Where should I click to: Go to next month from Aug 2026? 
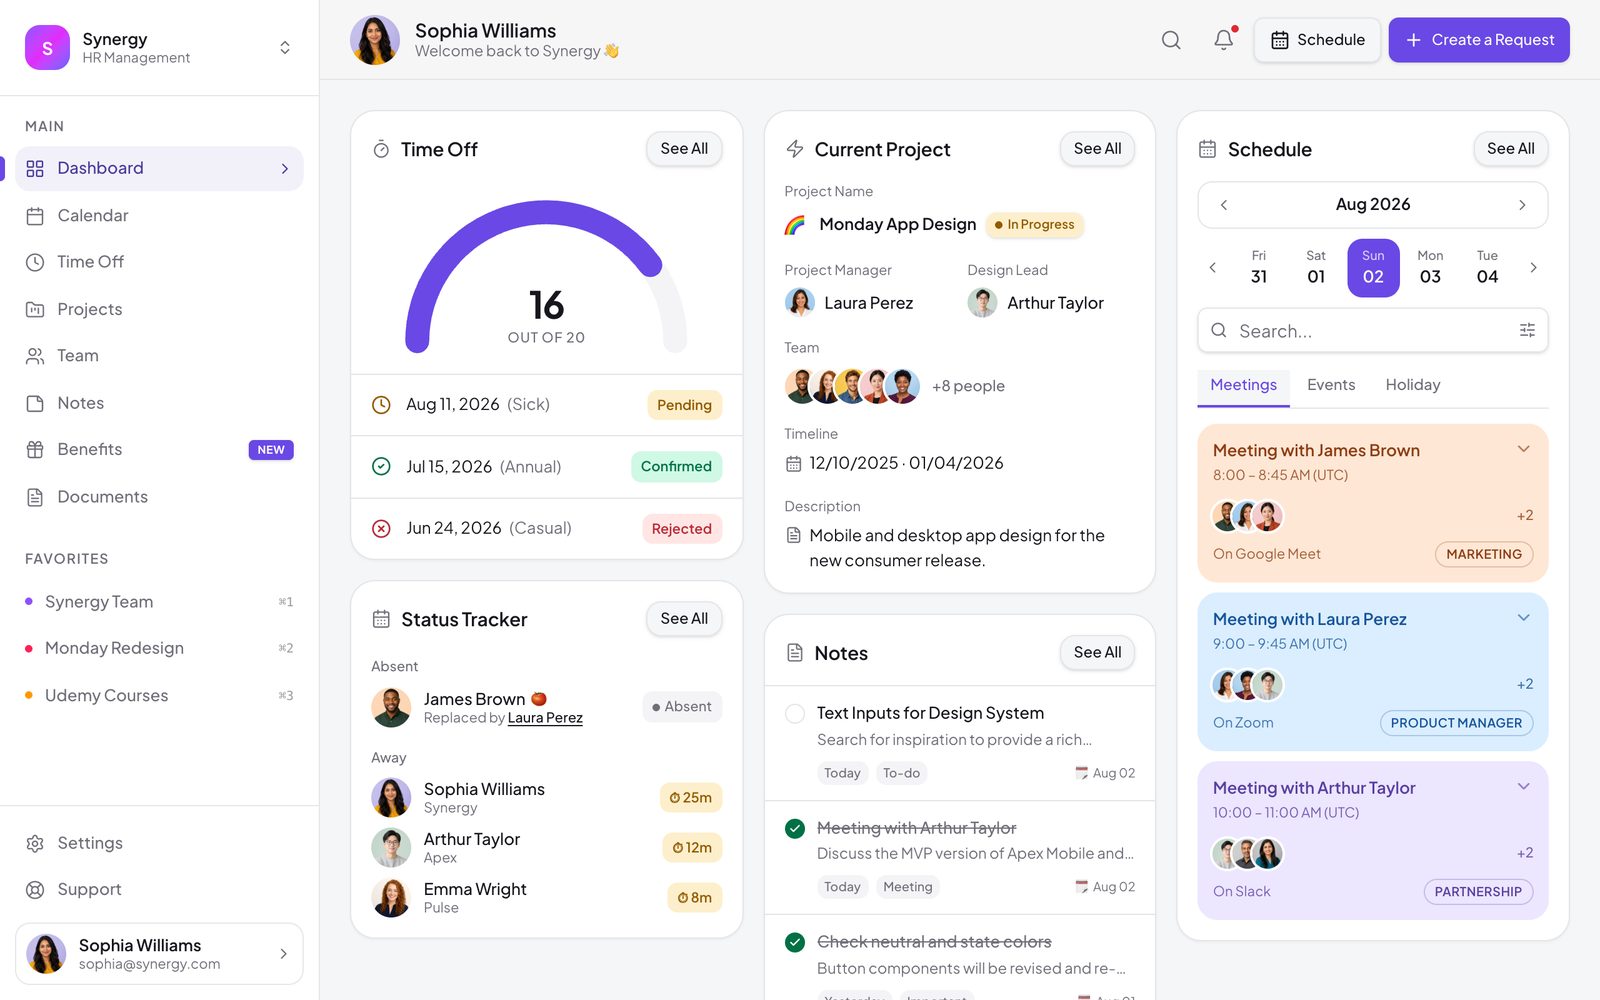[1522, 205]
